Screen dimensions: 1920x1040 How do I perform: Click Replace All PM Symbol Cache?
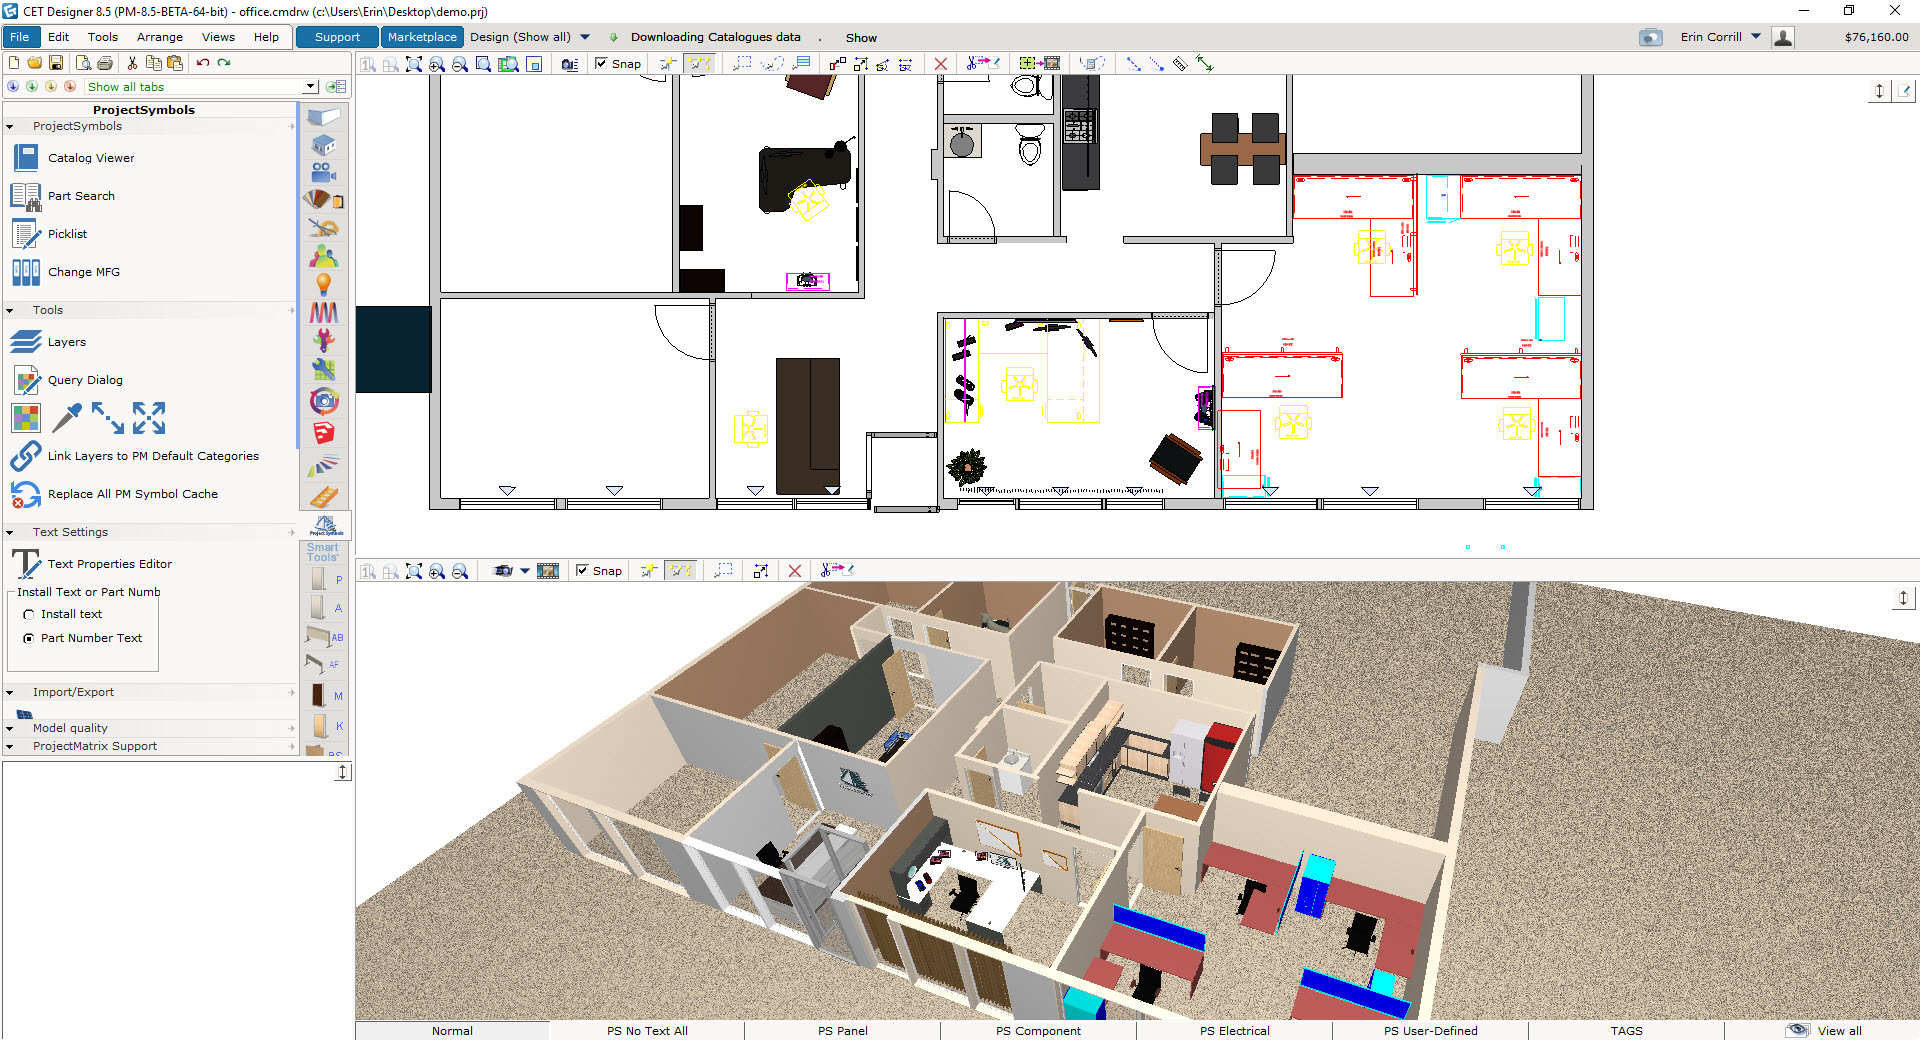tap(114, 494)
